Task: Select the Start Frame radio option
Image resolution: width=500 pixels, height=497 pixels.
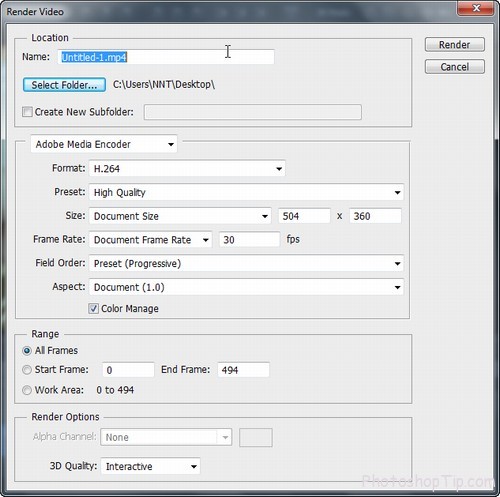Action: [x=27, y=370]
